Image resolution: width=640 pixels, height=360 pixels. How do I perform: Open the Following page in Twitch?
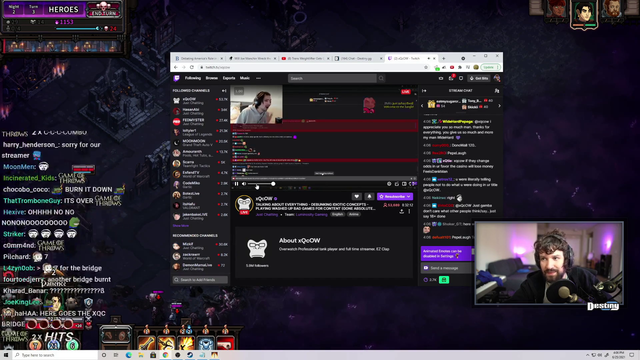click(193, 78)
